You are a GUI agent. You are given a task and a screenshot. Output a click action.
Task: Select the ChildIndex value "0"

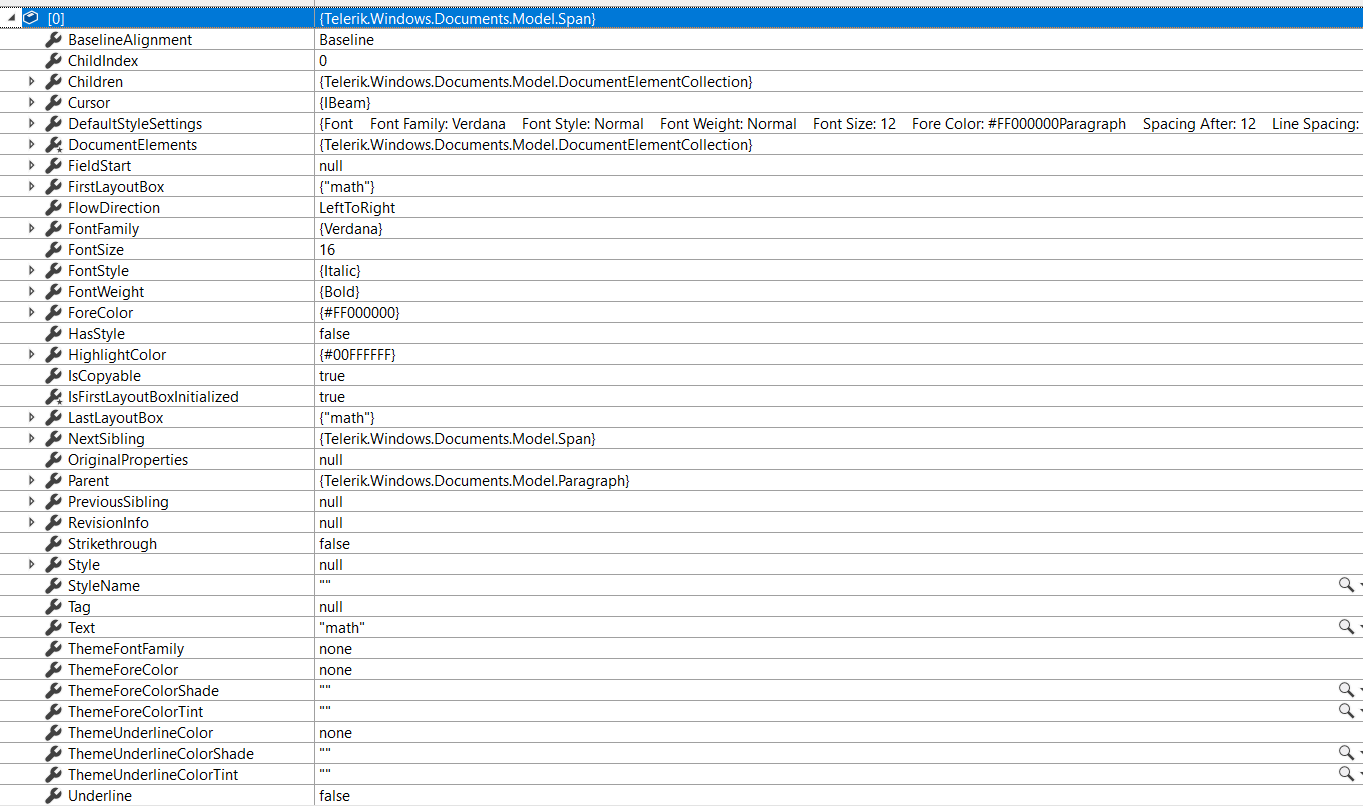click(x=323, y=61)
